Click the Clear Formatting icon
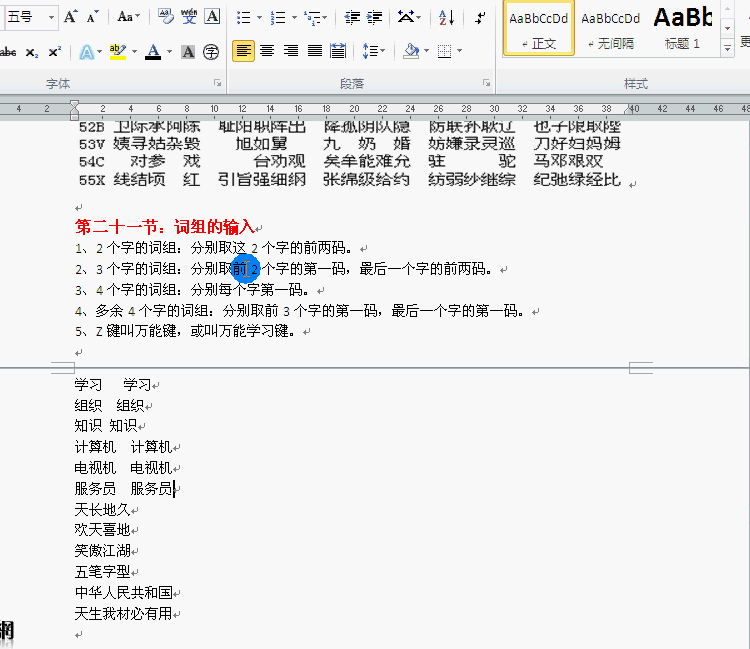The width and height of the screenshot is (750, 649). pos(166,17)
